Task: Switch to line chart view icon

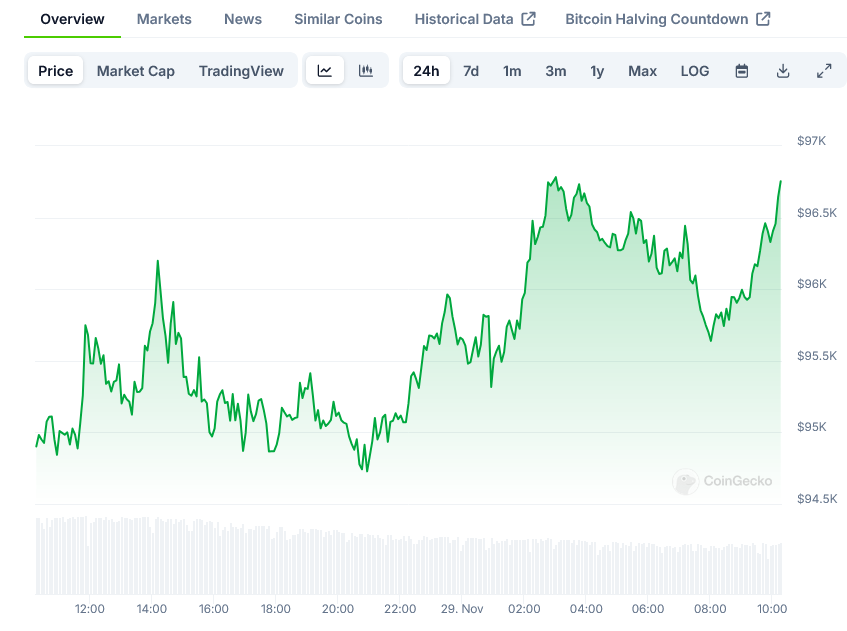Action: [325, 71]
